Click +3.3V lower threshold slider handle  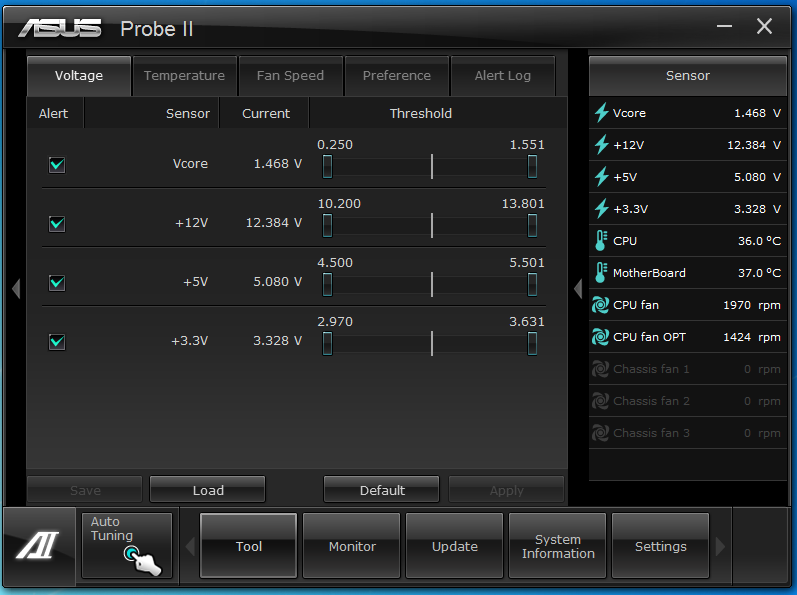(x=327, y=343)
